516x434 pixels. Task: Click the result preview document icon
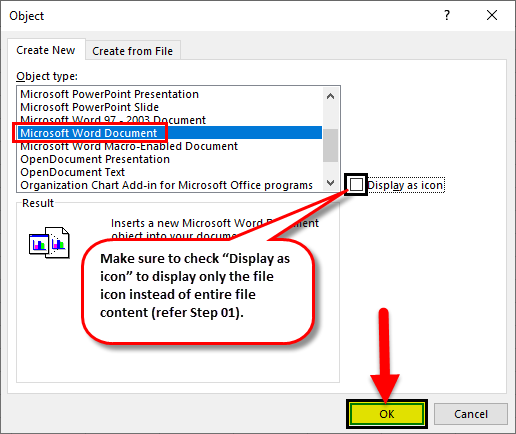pyautogui.click(x=49, y=243)
